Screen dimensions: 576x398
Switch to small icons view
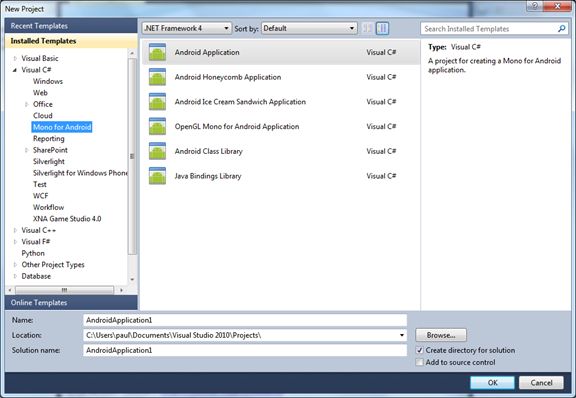coord(367,28)
